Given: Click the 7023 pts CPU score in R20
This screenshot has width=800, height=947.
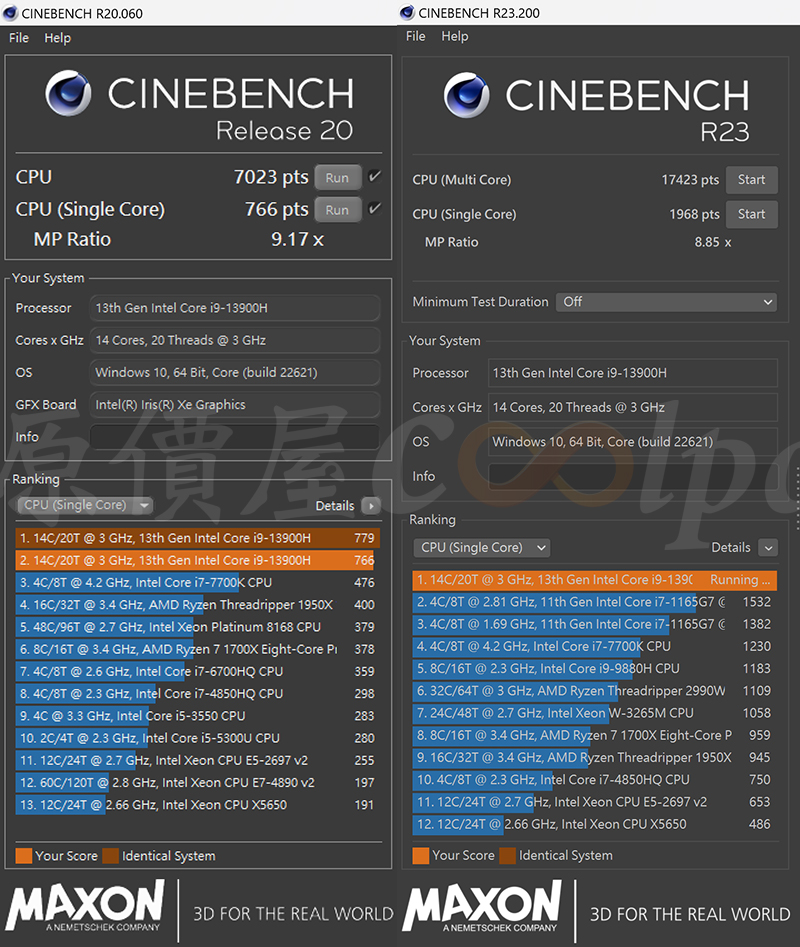Looking at the screenshot, I should 271,177.
